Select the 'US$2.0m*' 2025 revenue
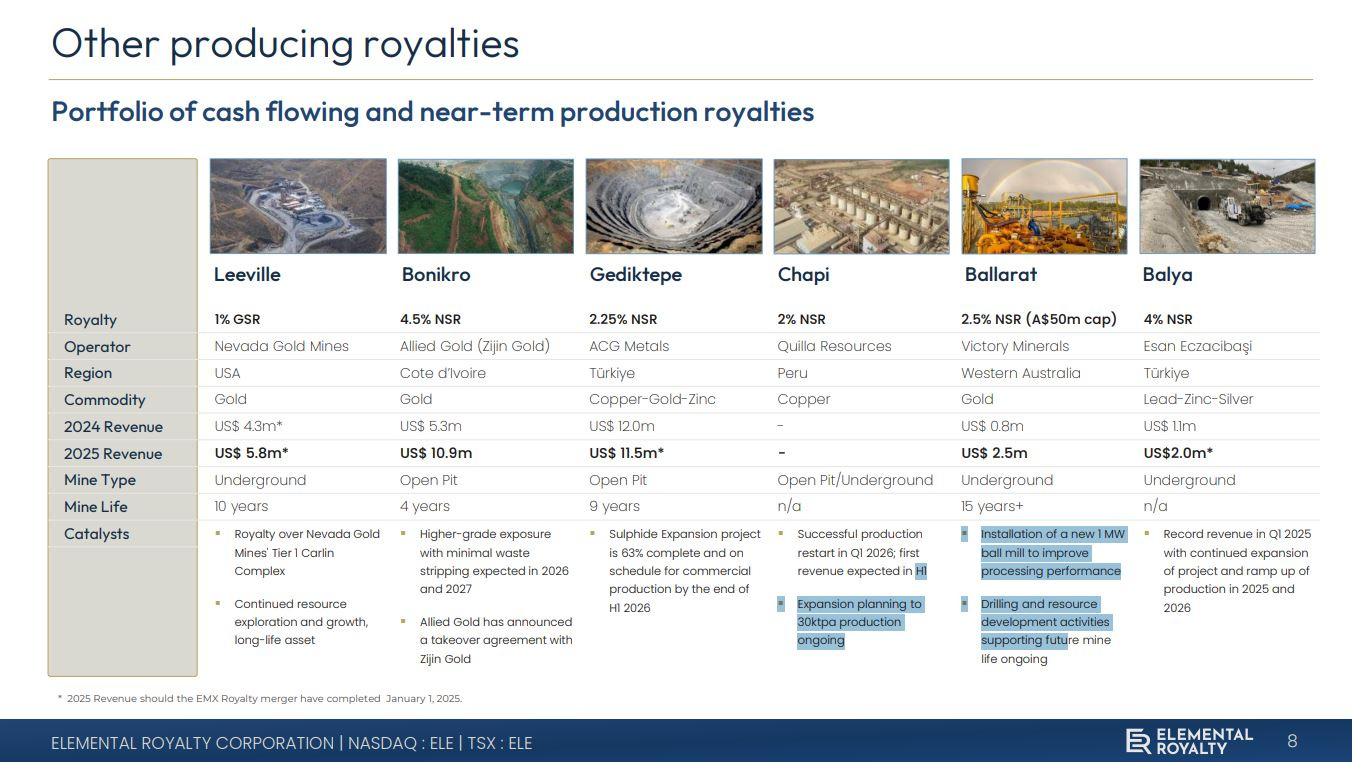 tap(1178, 454)
